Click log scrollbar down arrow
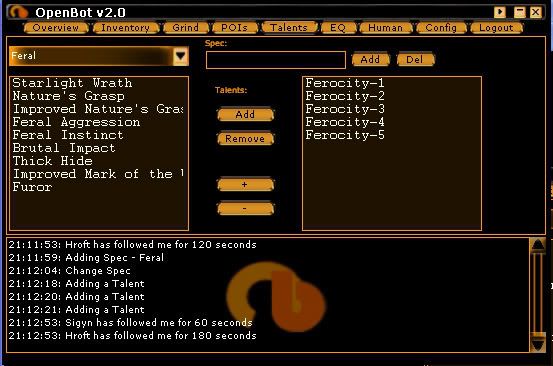 [538, 344]
